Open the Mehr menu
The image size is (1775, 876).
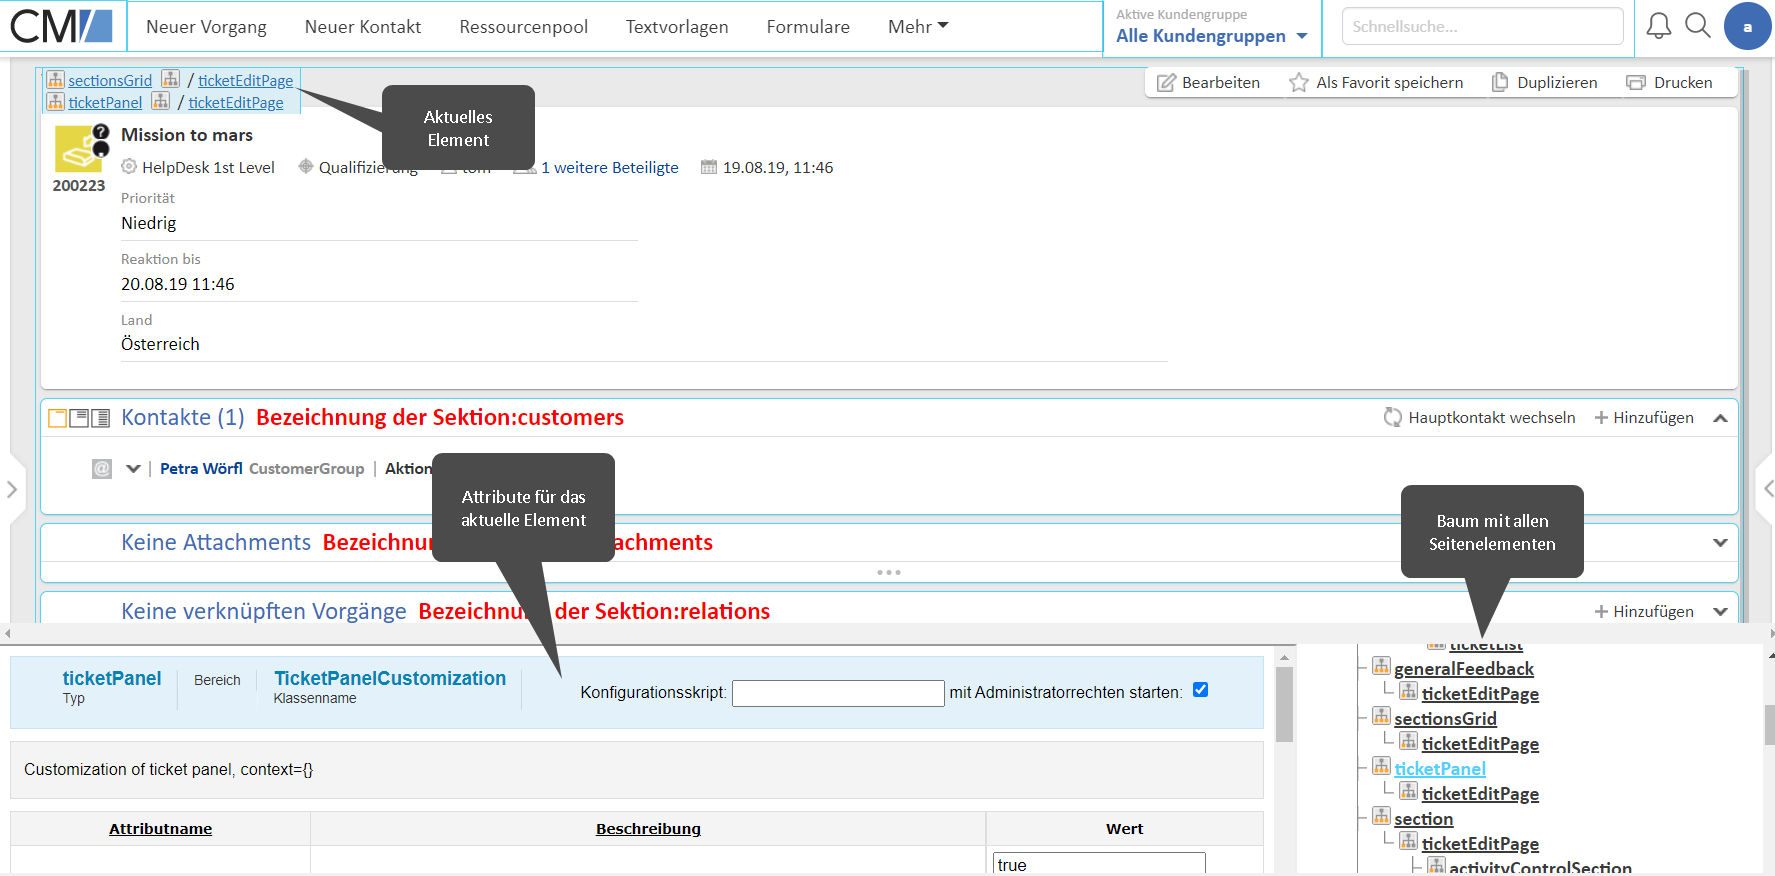coord(917,27)
